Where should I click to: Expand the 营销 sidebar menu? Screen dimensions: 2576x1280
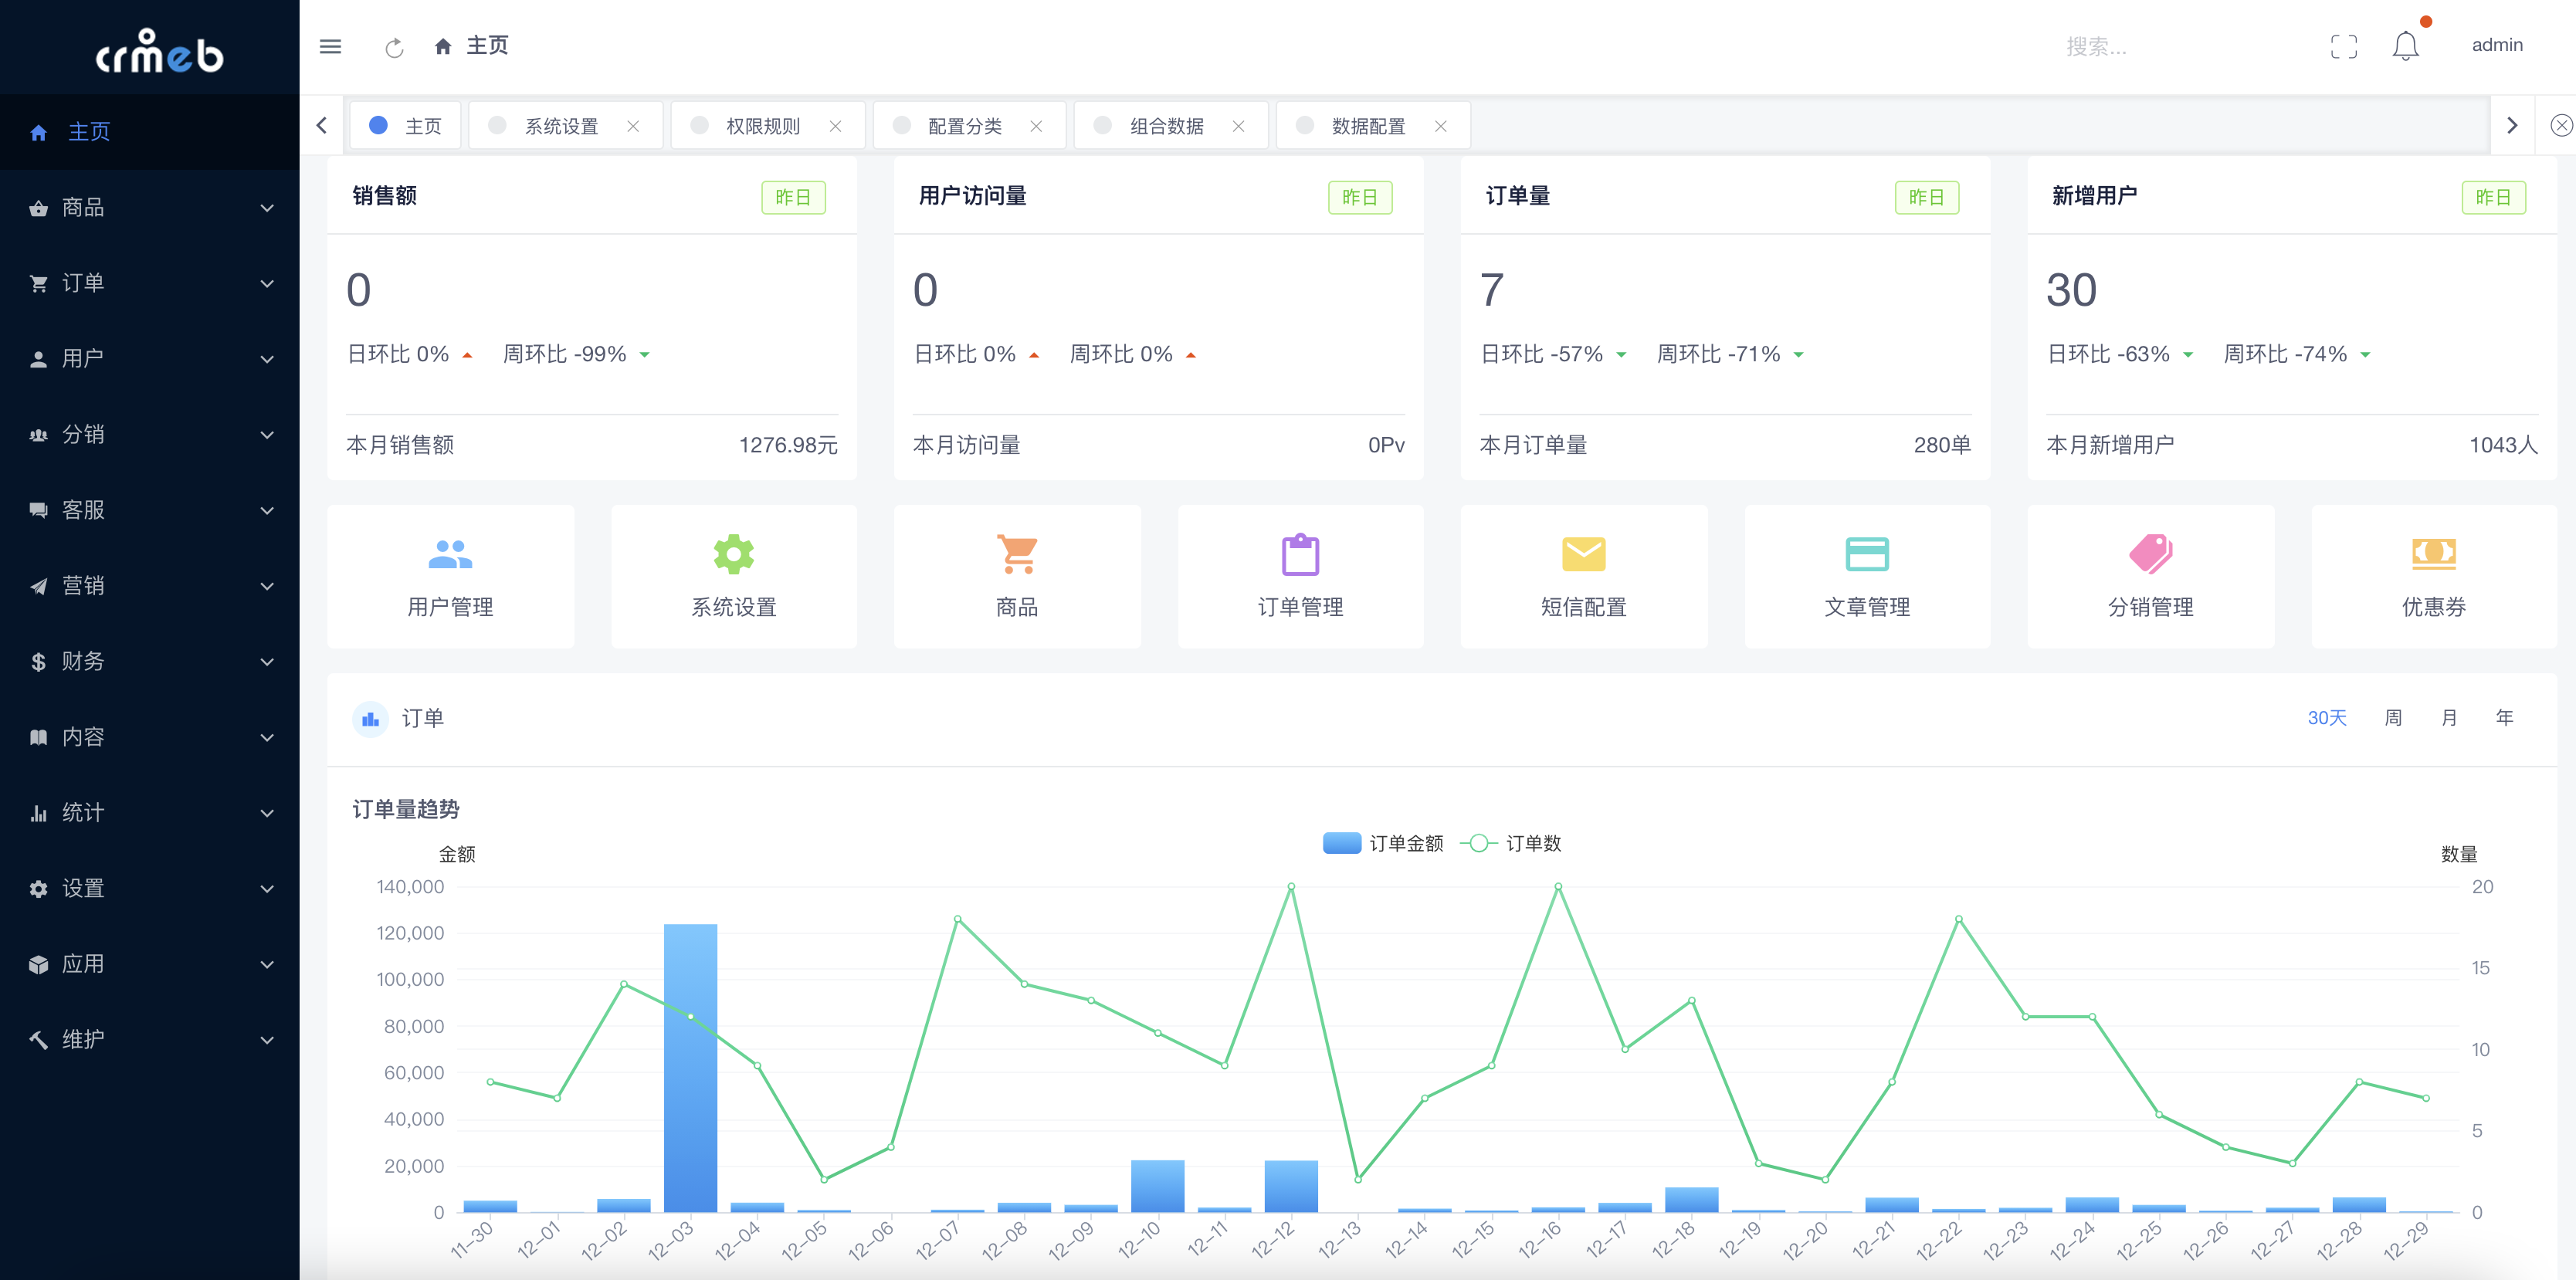click(x=150, y=586)
